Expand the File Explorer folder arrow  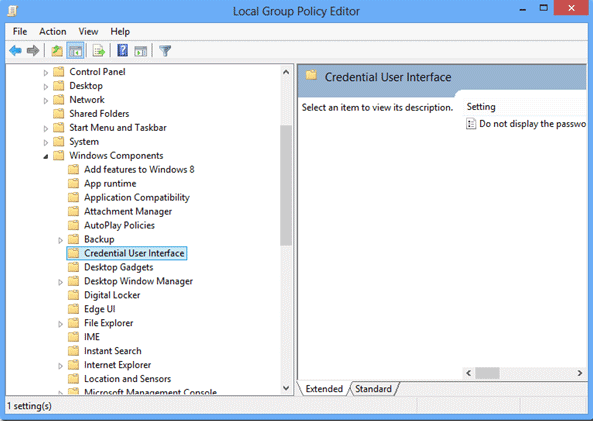[x=60, y=324]
